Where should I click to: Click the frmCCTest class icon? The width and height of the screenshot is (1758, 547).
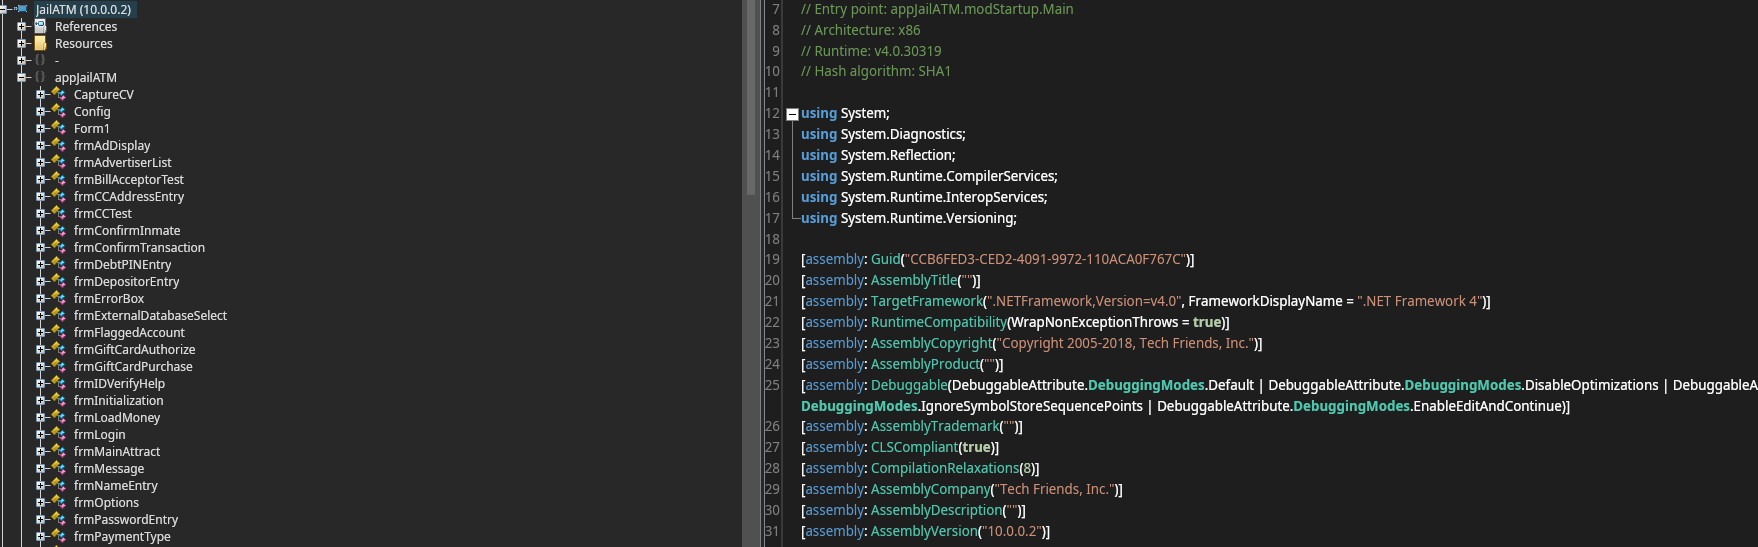pyautogui.click(x=59, y=213)
